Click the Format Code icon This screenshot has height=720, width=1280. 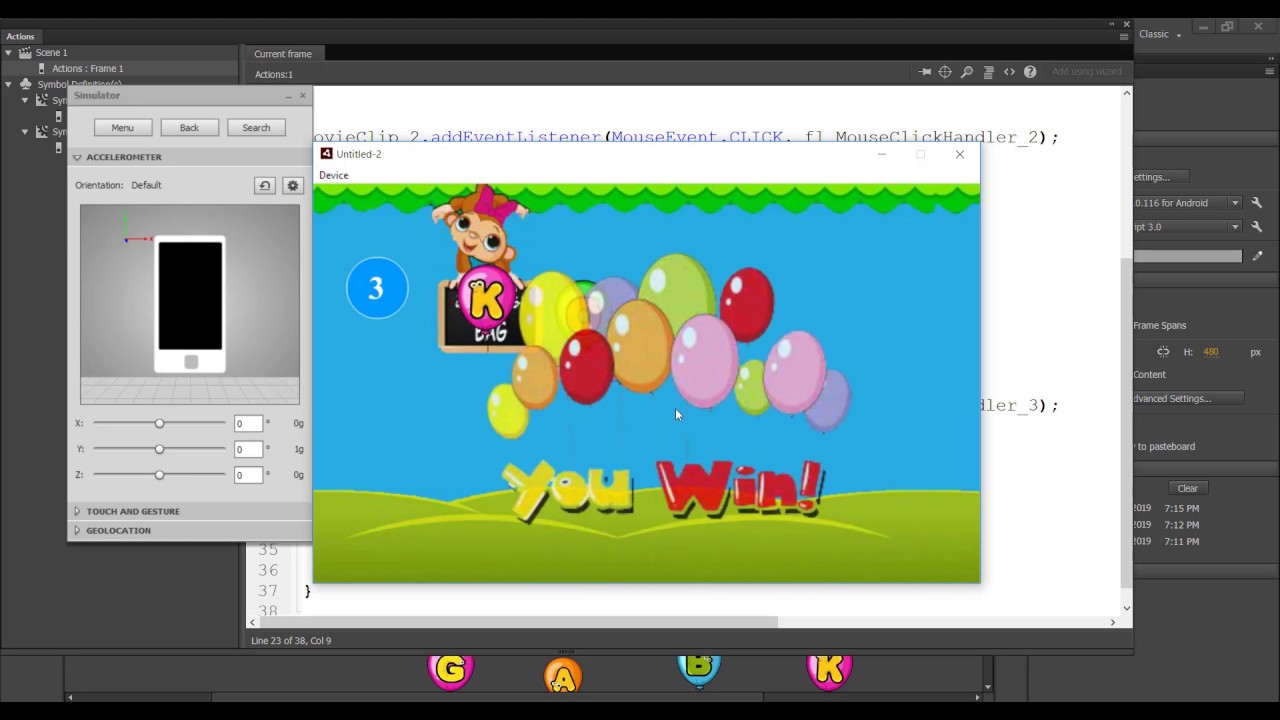[988, 72]
